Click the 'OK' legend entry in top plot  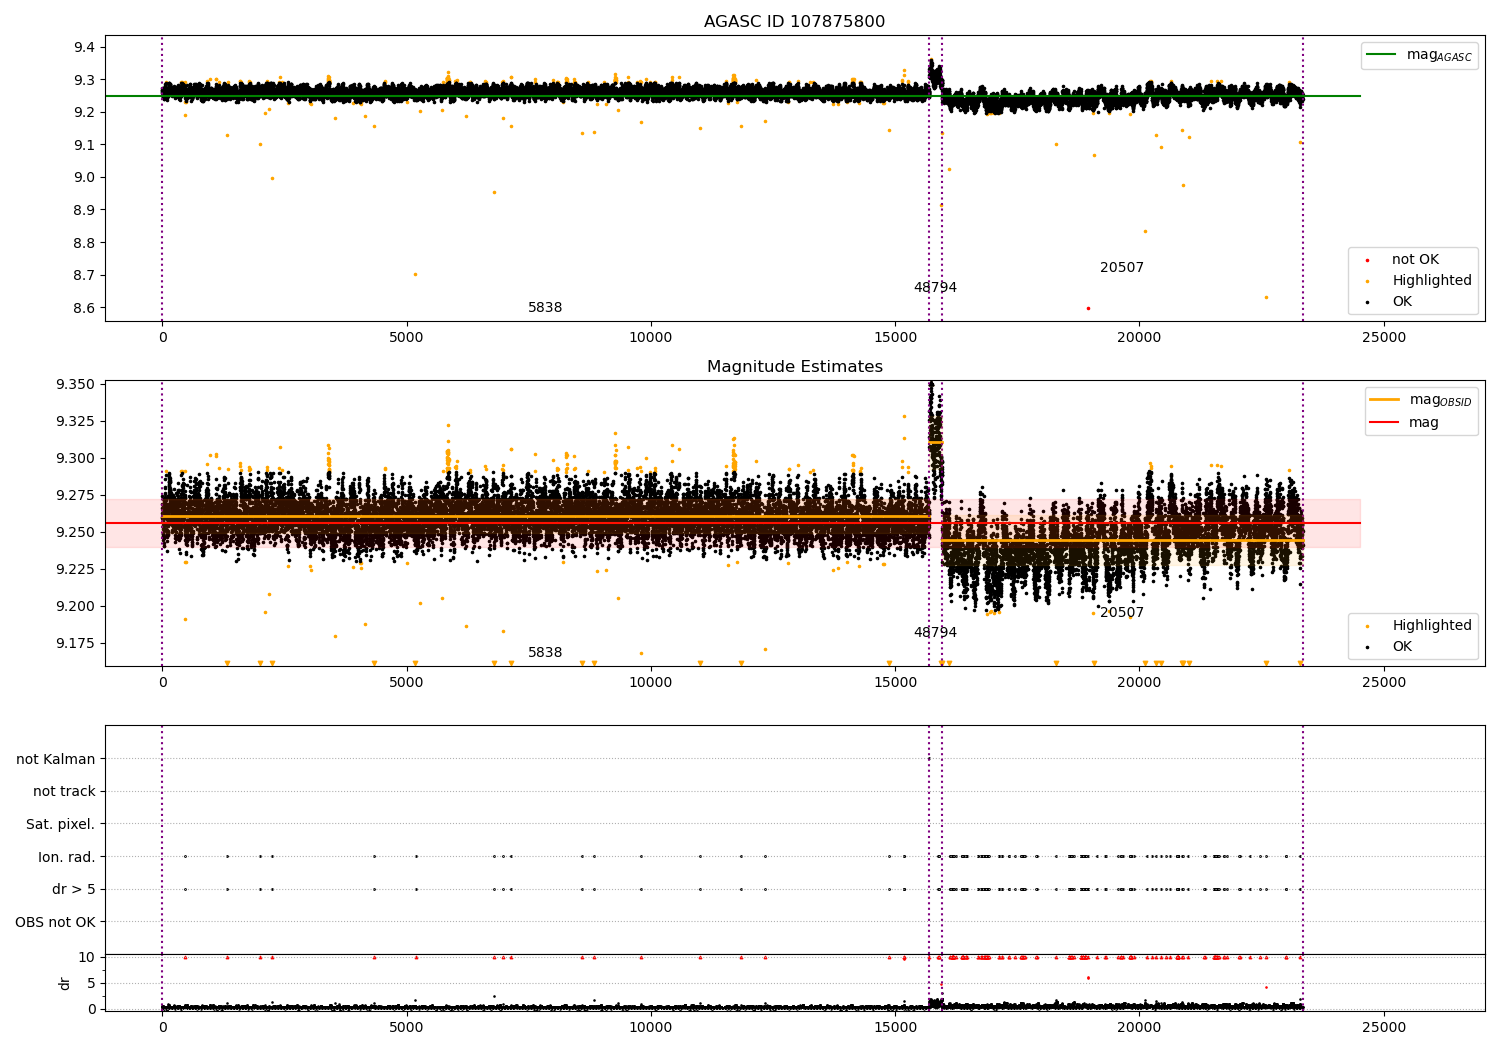tap(1402, 302)
